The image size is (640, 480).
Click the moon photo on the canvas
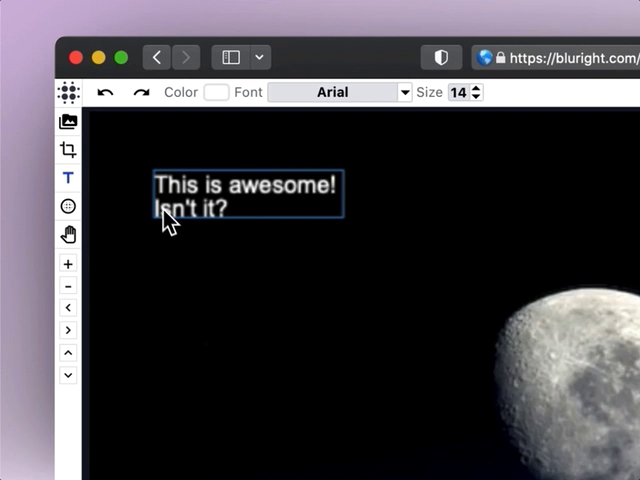567,384
